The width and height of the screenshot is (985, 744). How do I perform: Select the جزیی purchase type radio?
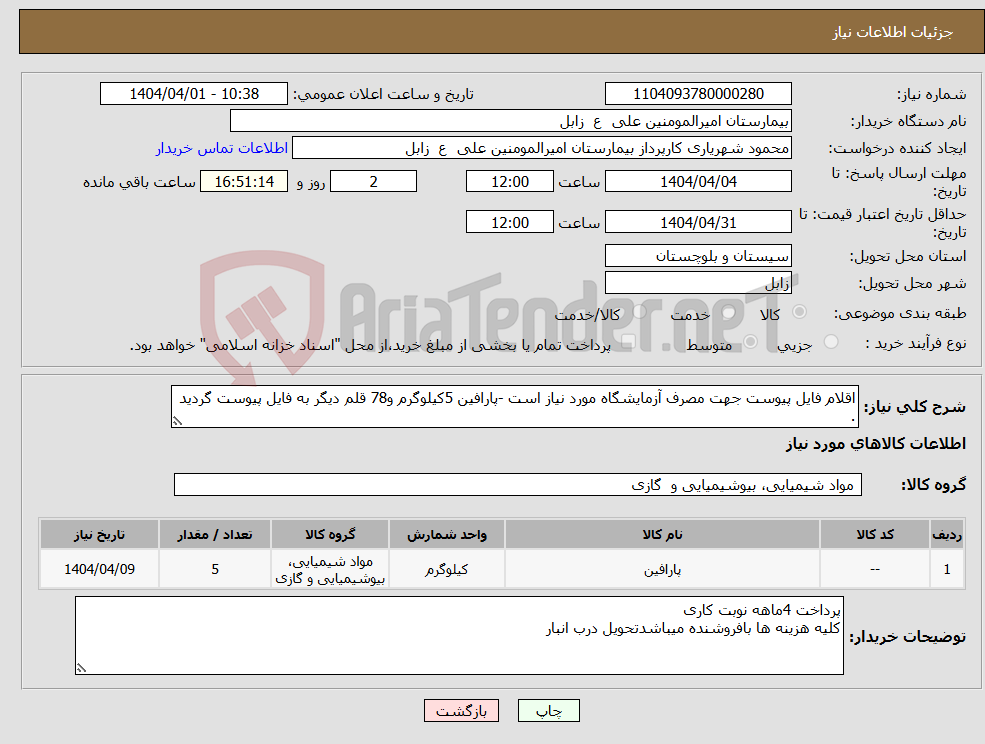pos(831,342)
